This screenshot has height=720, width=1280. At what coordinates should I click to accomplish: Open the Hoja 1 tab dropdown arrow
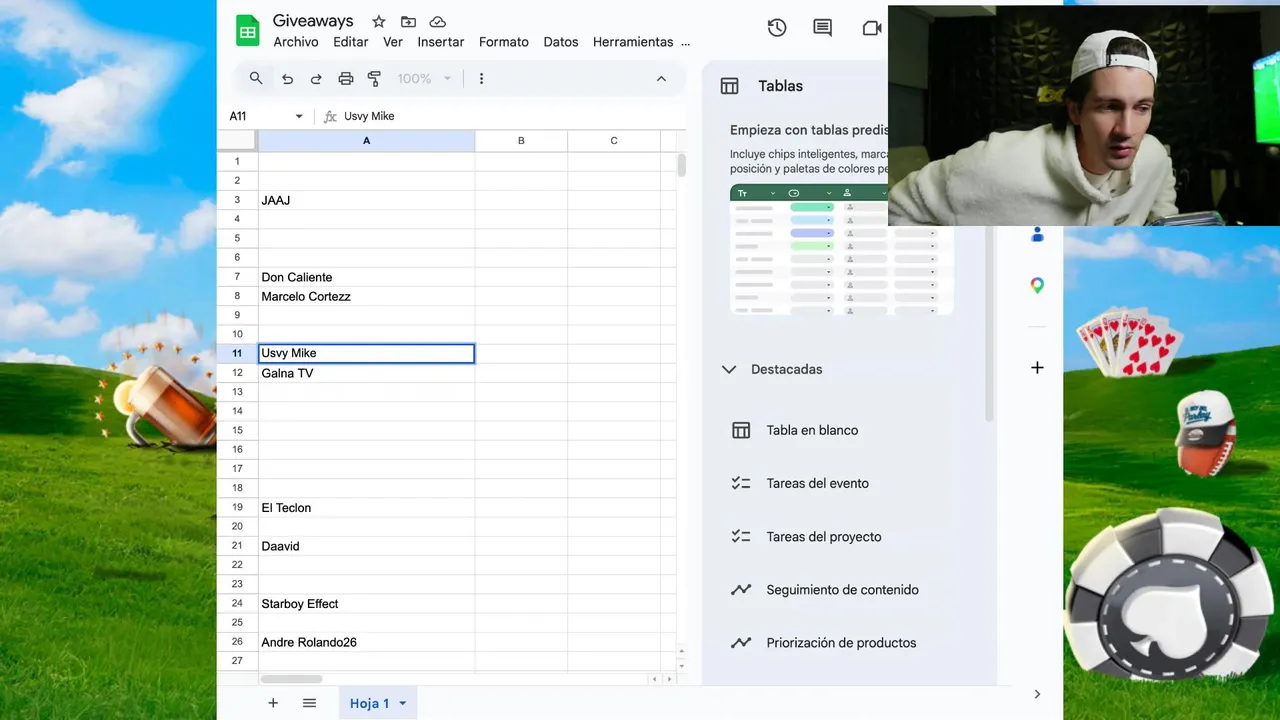click(x=403, y=704)
